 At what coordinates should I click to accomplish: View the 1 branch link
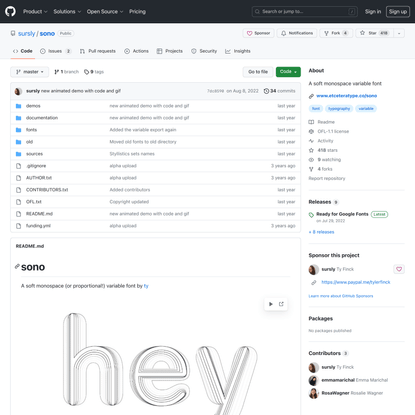(67, 72)
